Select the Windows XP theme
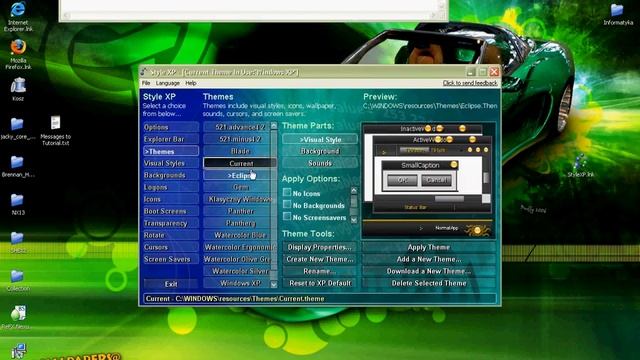This screenshot has height=360, width=640. (237, 283)
